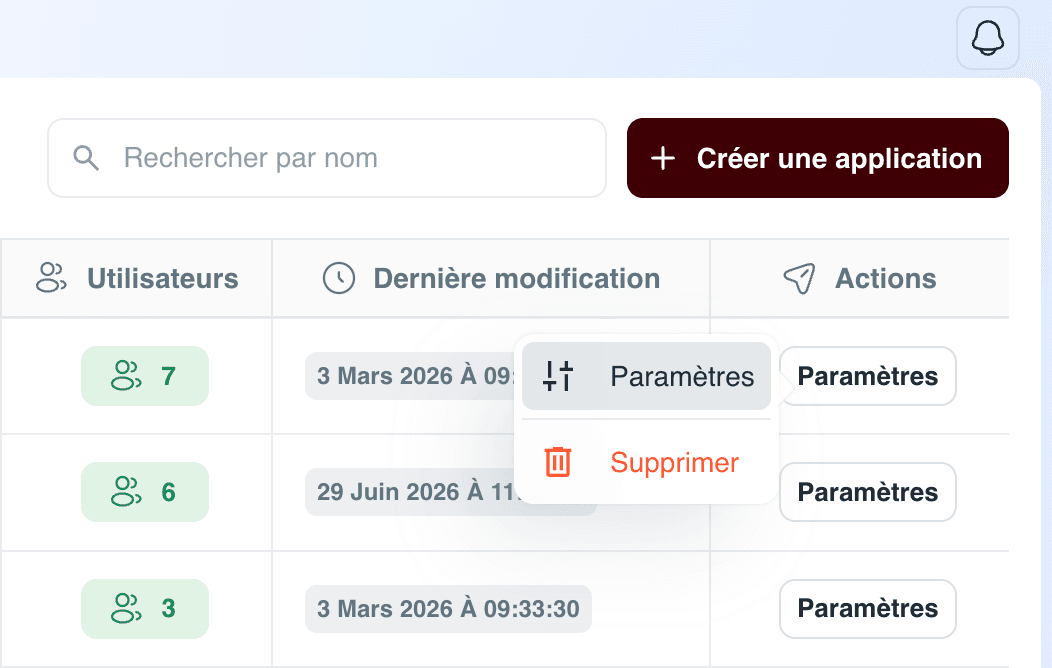Click the sliders icon in popup menu
The width and height of the screenshot is (1052, 668).
(558, 376)
